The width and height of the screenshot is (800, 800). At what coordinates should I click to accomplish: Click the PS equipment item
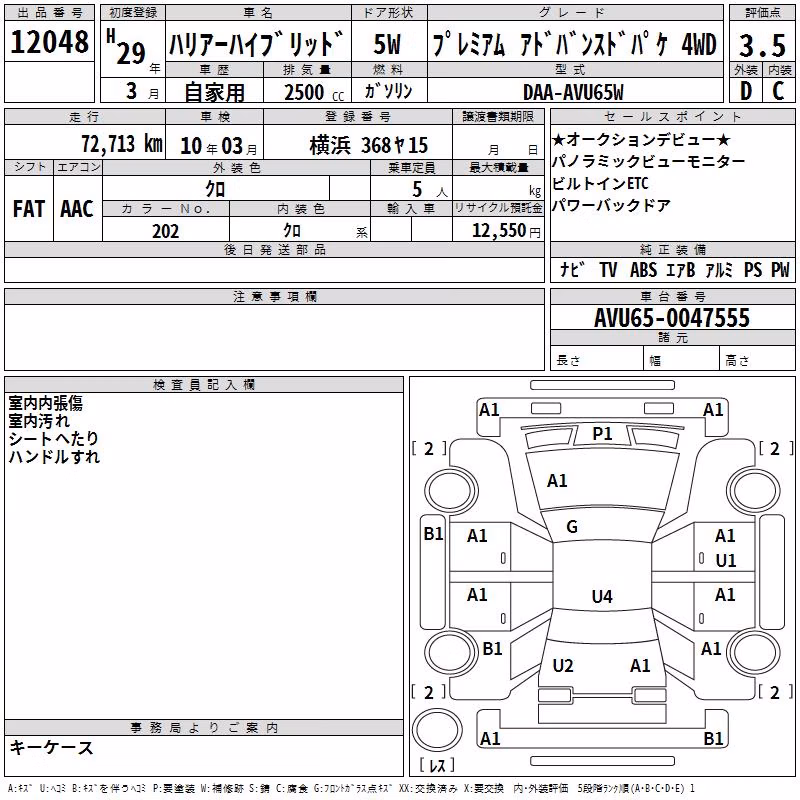coord(753,269)
